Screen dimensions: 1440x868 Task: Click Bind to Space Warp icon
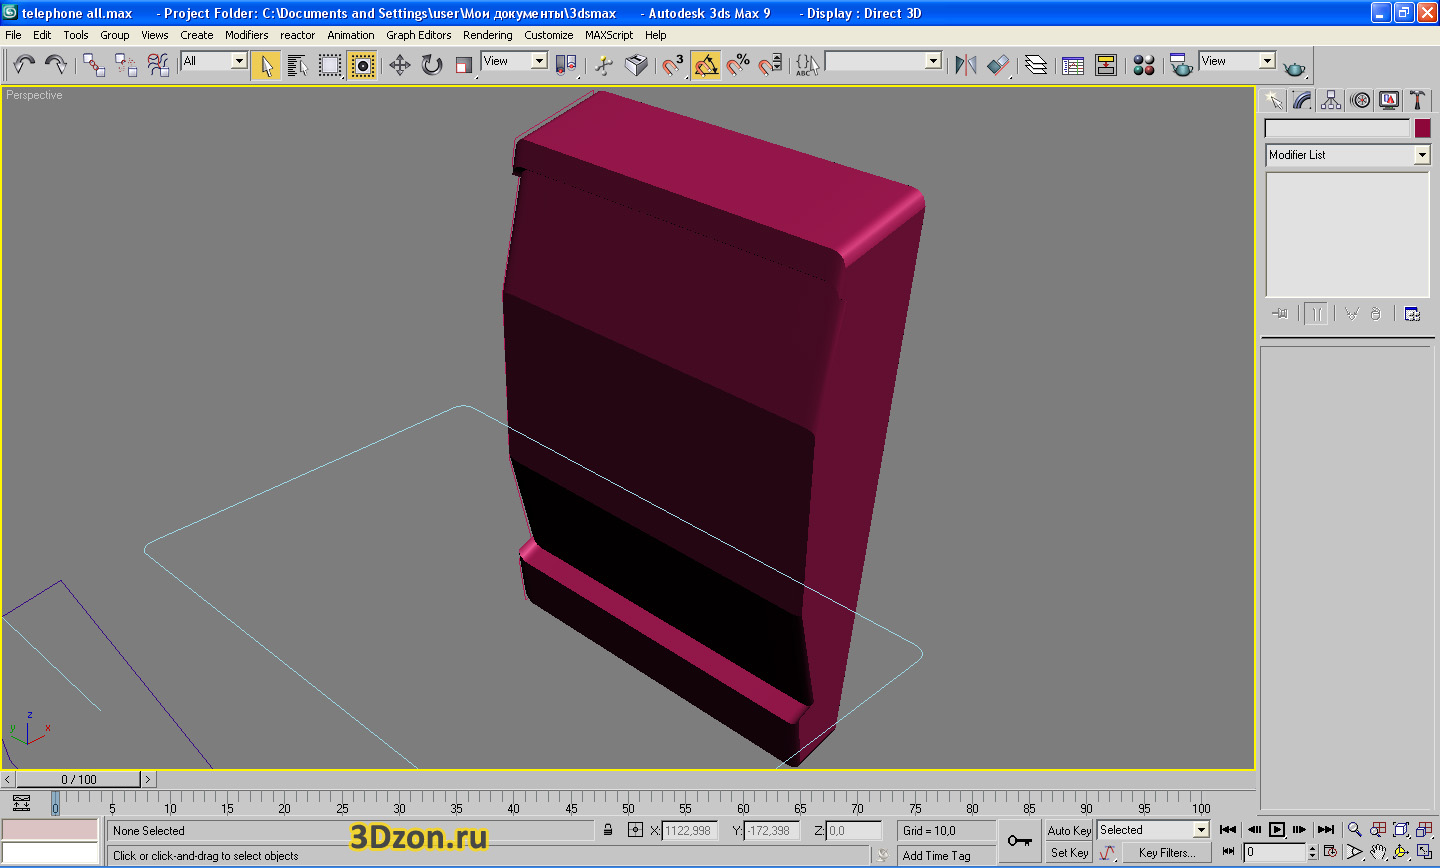pyautogui.click(x=158, y=65)
